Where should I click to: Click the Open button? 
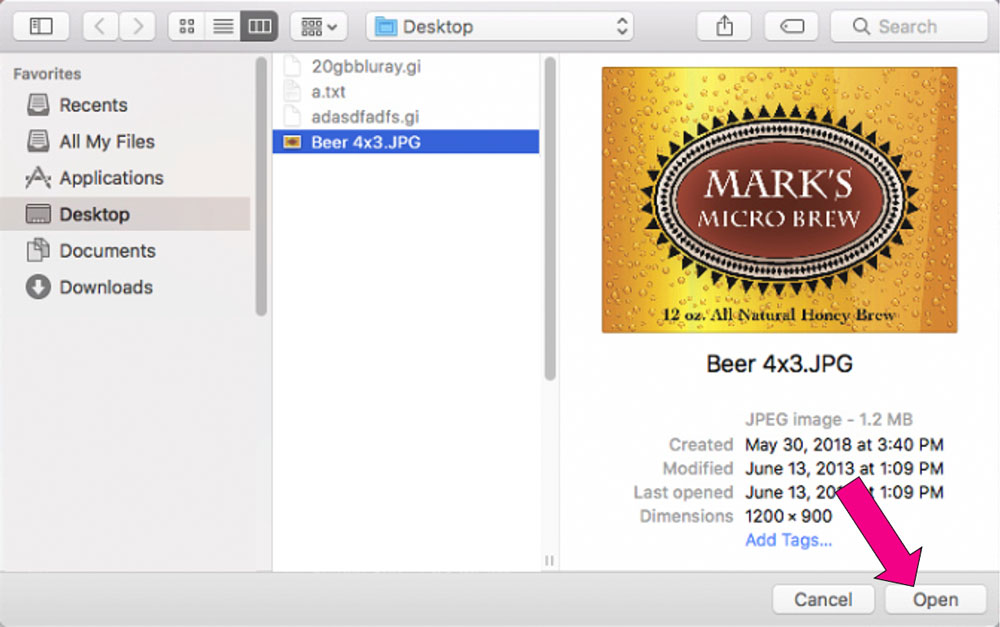click(936, 600)
